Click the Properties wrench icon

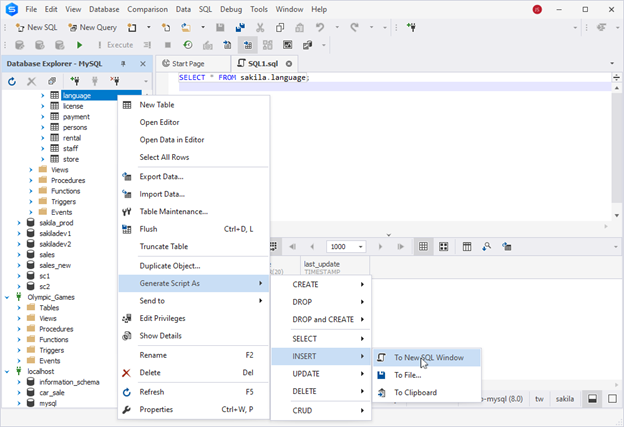tap(127, 409)
